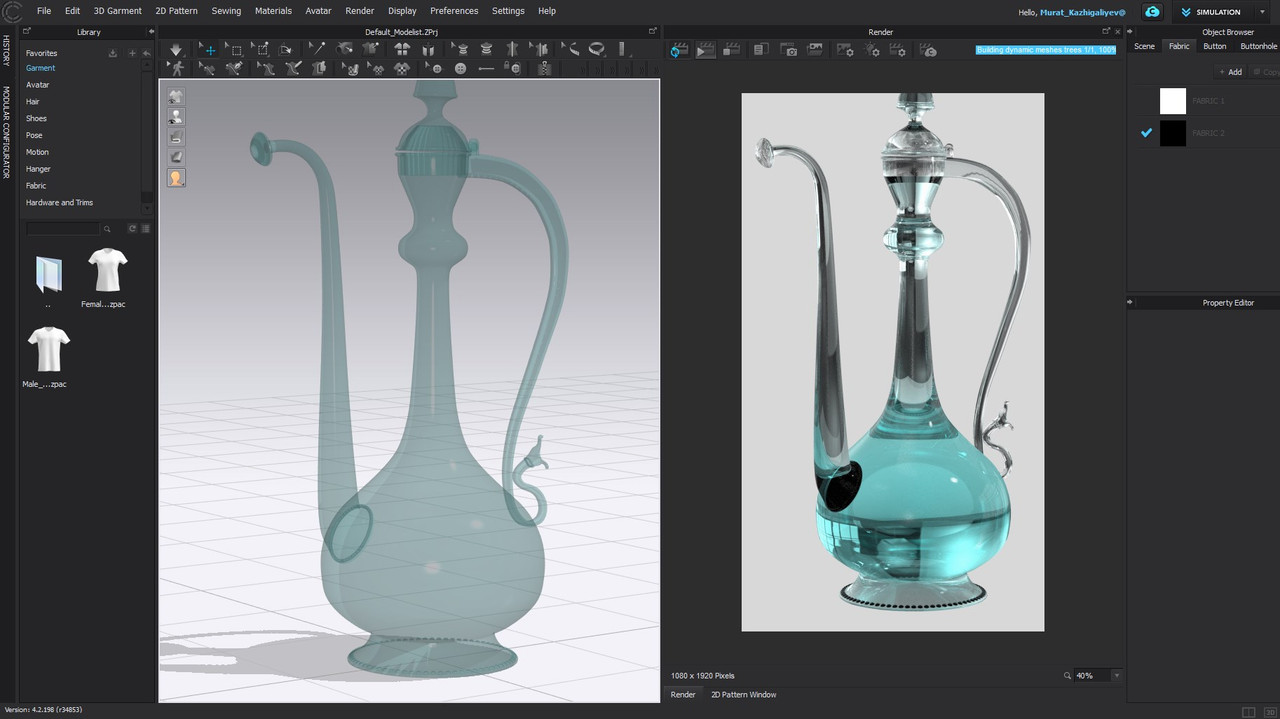This screenshot has height=719, width=1280.
Task: Pop out the Render window panel
Action: [x=1107, y=32]
